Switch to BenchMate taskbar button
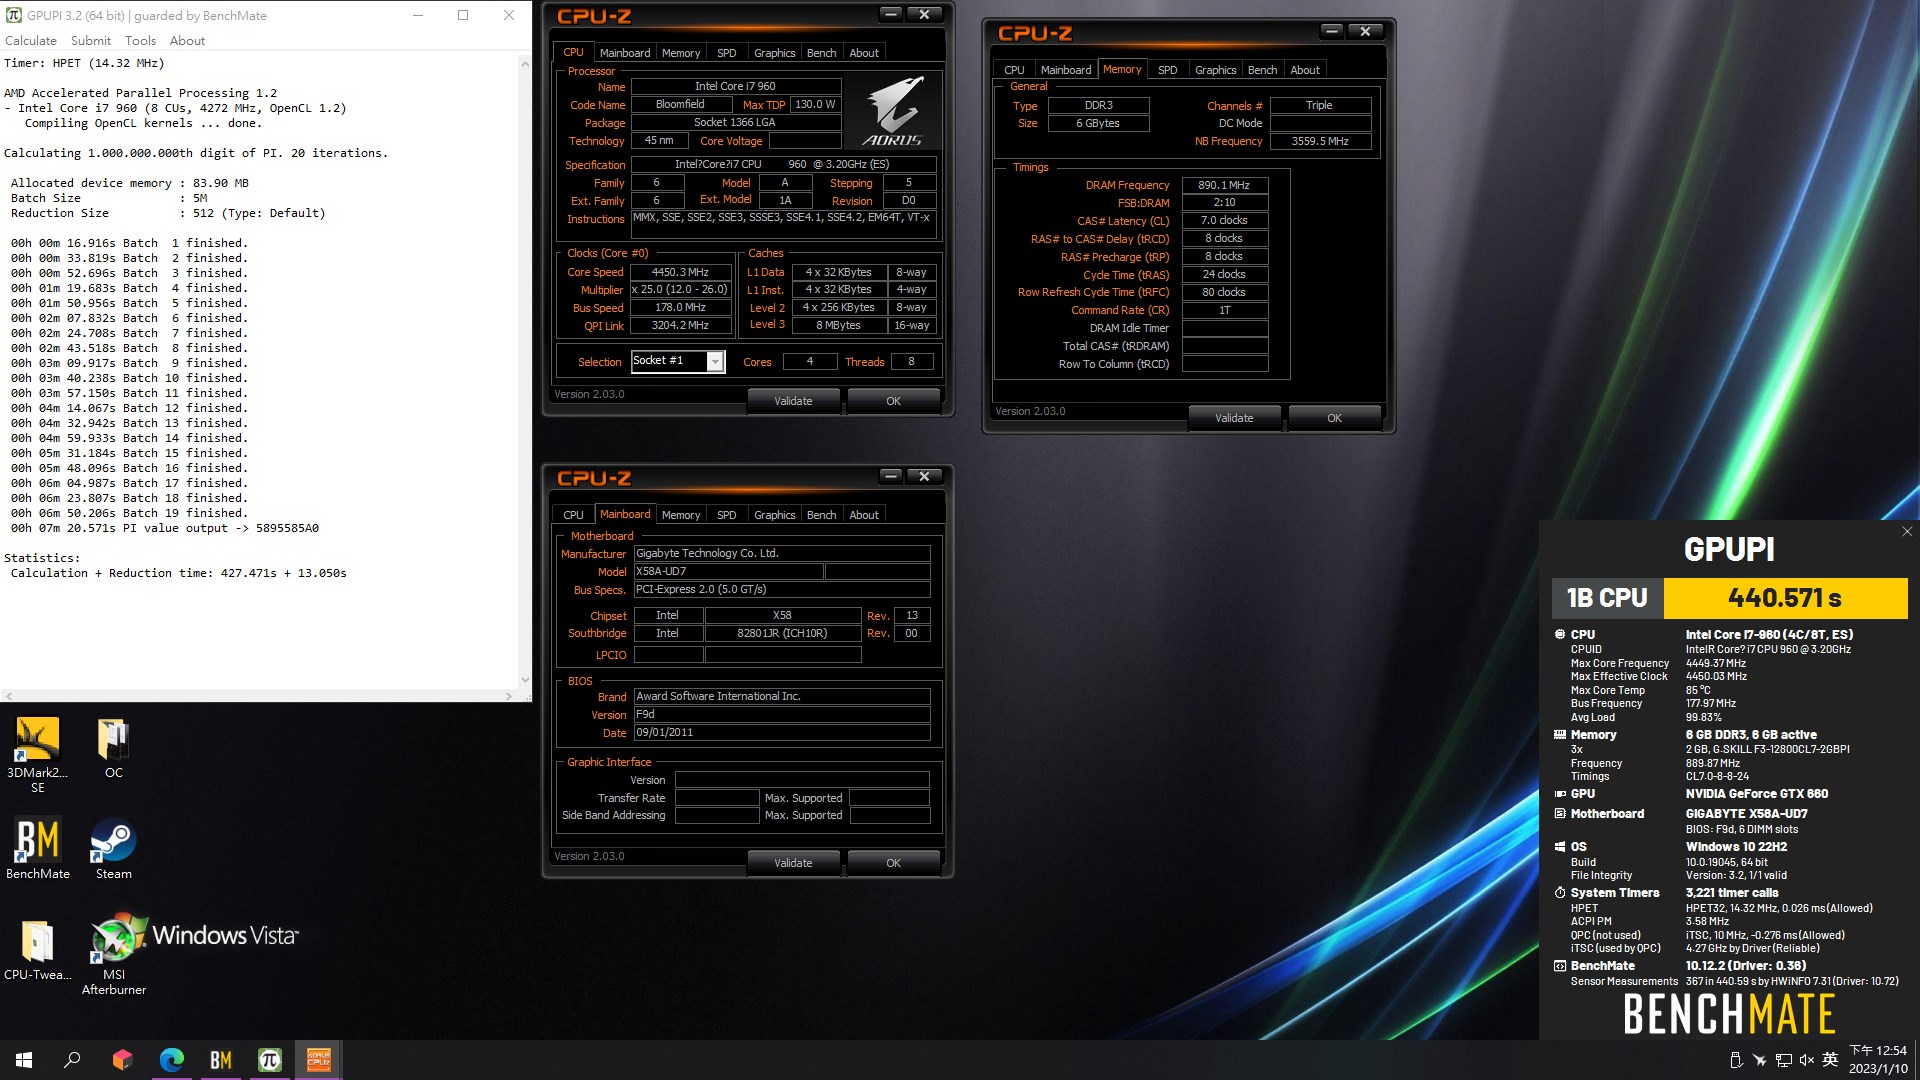This screenshot has width=1920, height=1080. click(x=221, y=1060)
